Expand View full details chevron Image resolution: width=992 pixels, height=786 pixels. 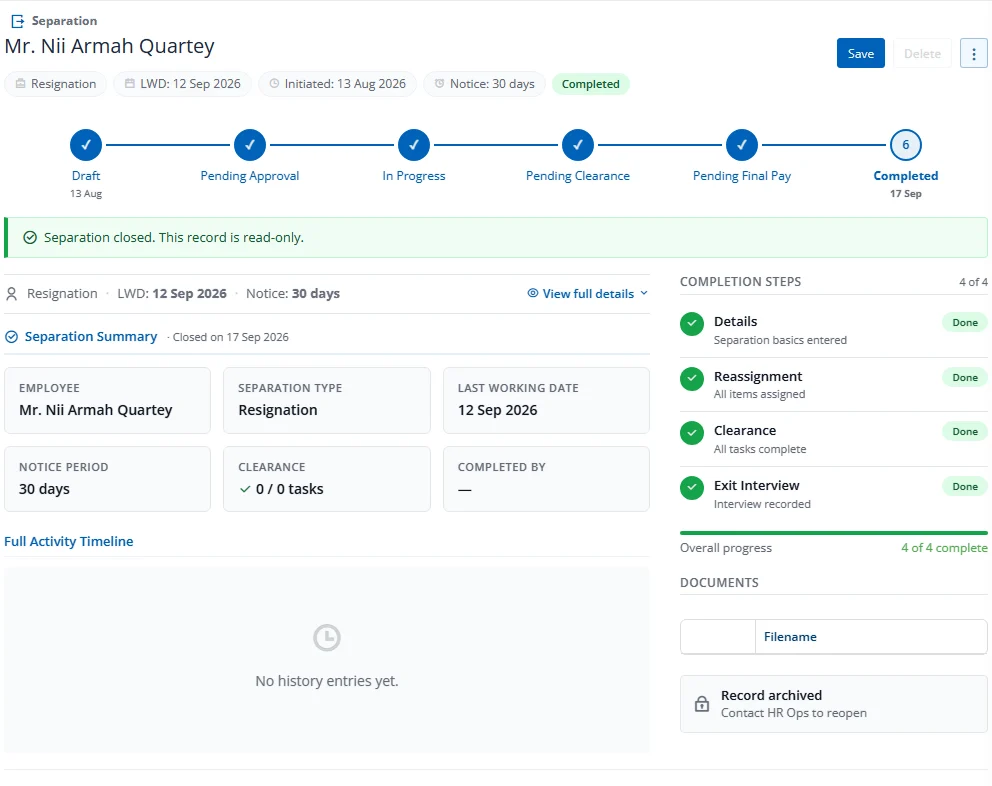644,293
